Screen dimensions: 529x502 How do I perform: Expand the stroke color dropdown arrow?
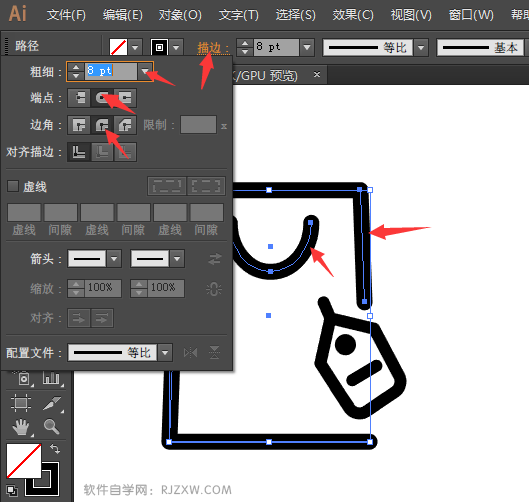pyautogui.click(x=176, y=47)
